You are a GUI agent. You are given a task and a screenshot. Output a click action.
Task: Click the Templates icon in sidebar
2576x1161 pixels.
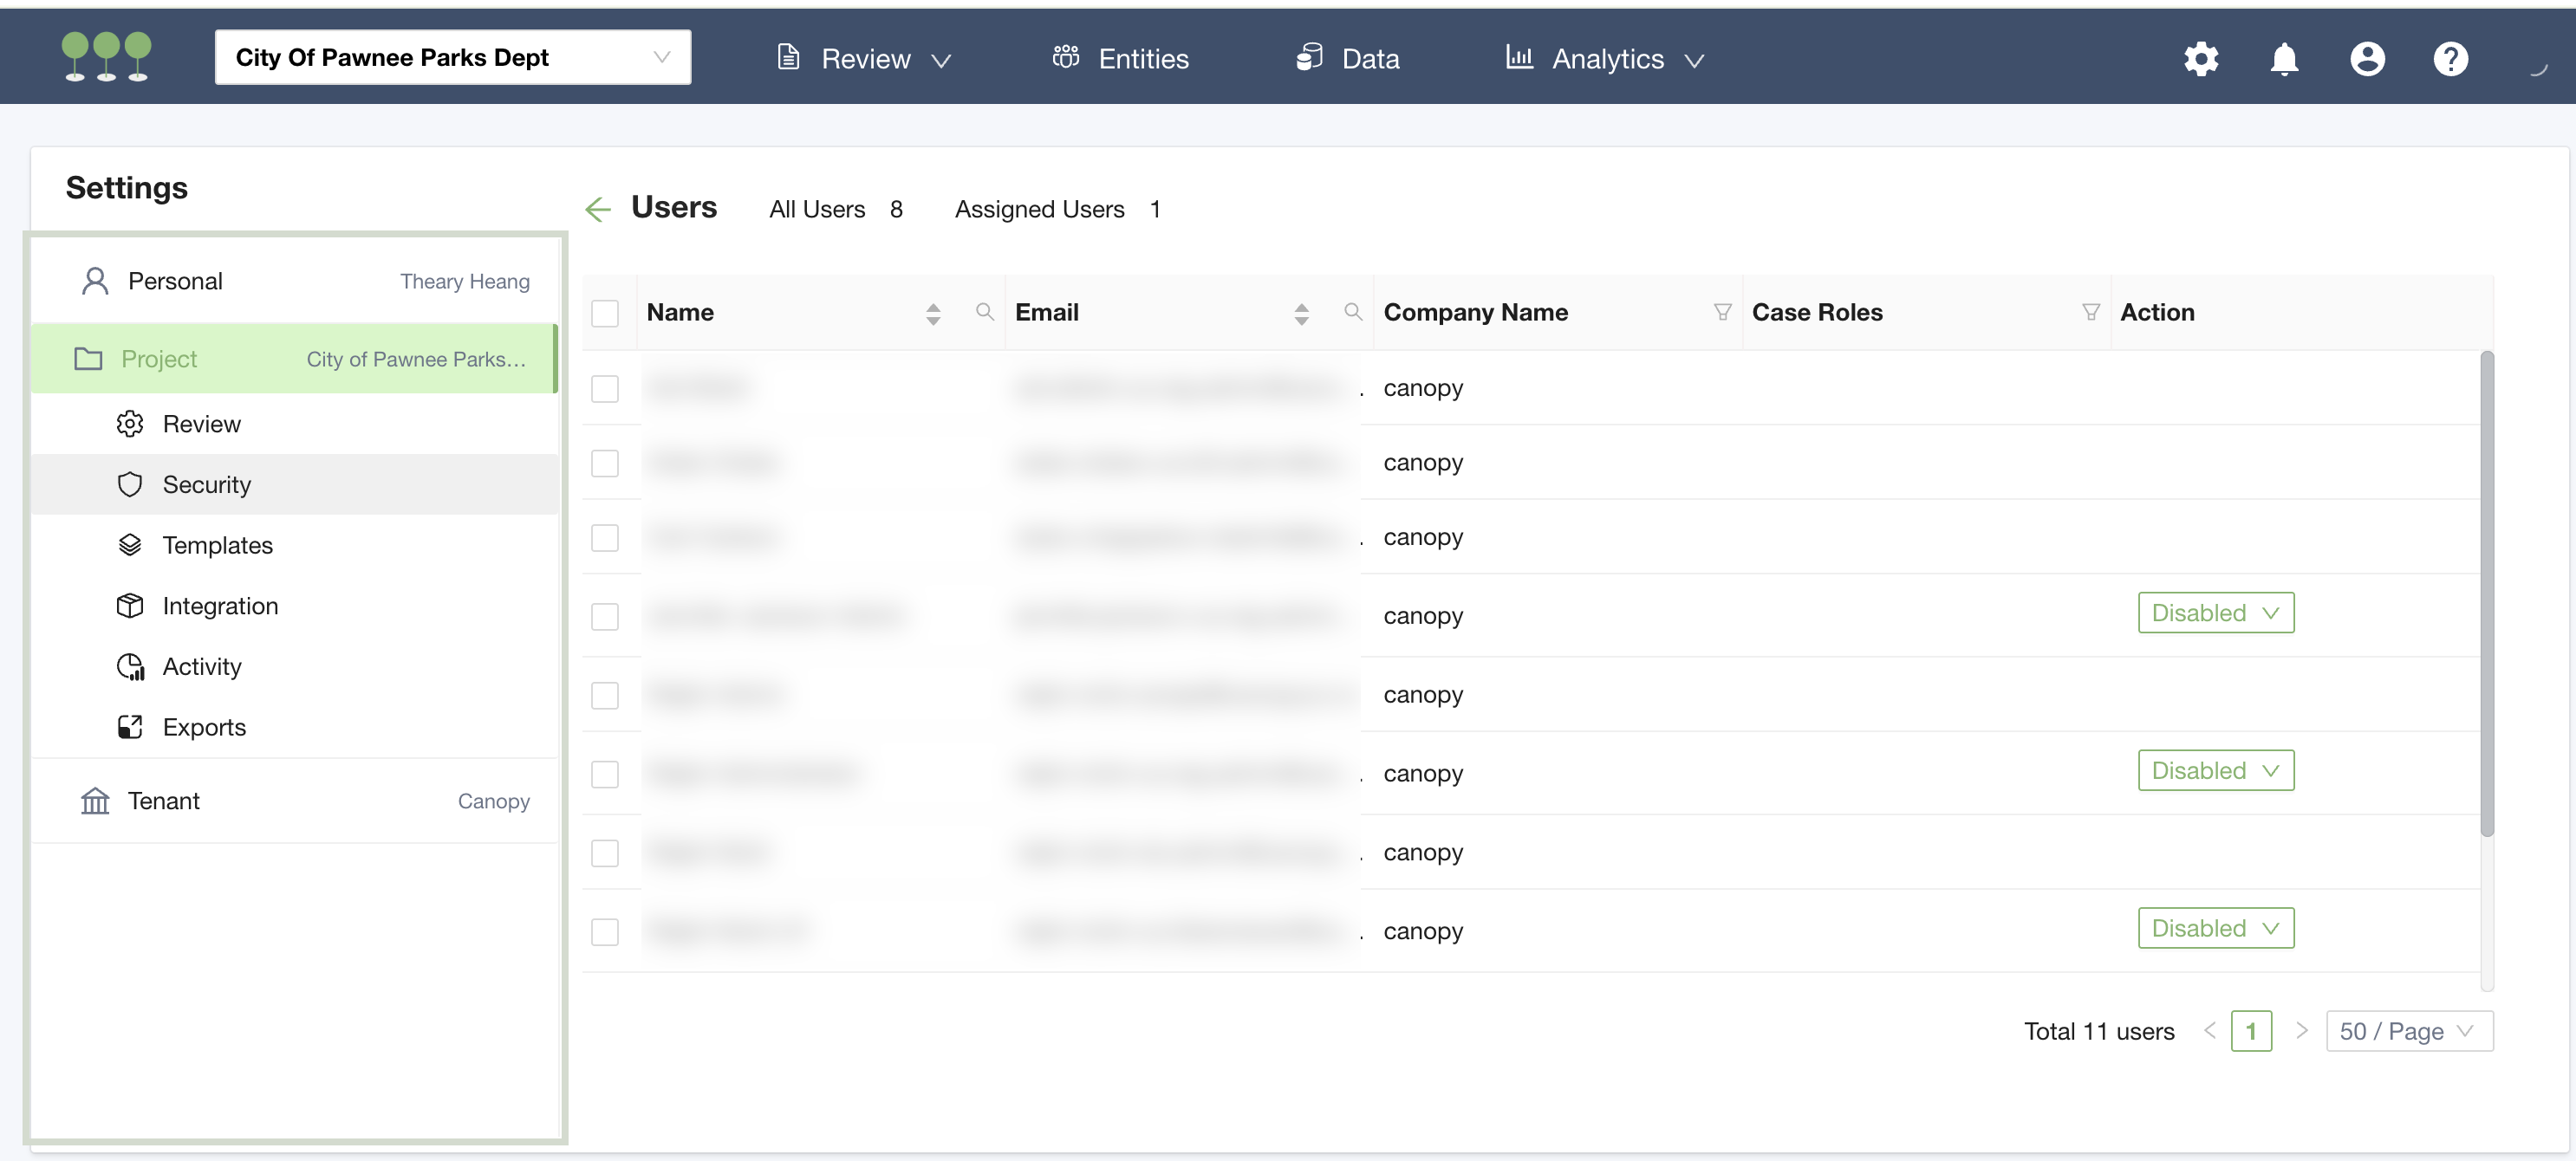pyautogui.click(x=128, y=543)
